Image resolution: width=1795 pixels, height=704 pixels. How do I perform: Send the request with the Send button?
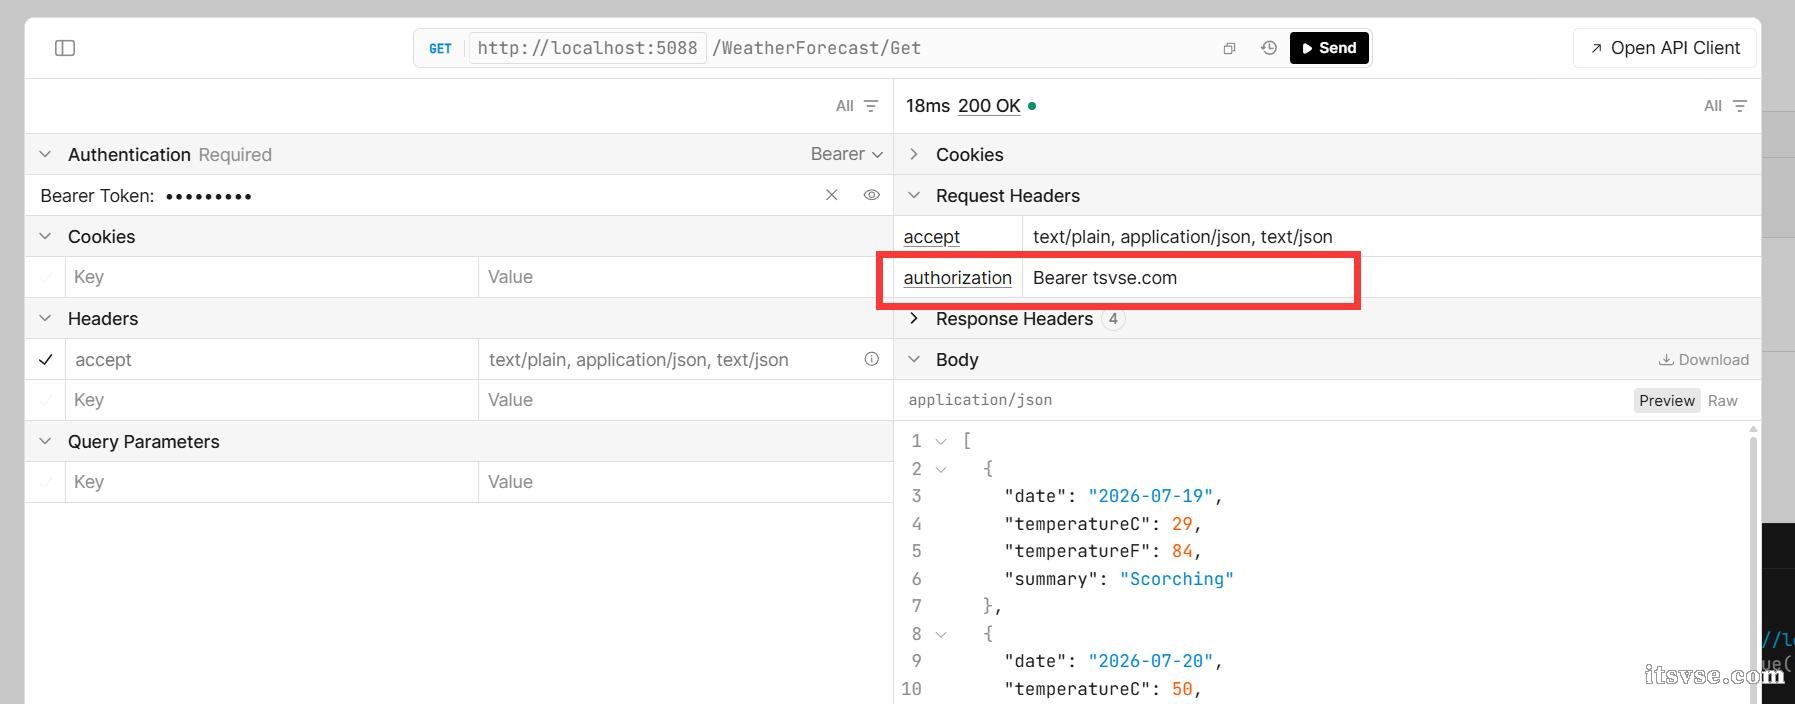click(1328, 48)
